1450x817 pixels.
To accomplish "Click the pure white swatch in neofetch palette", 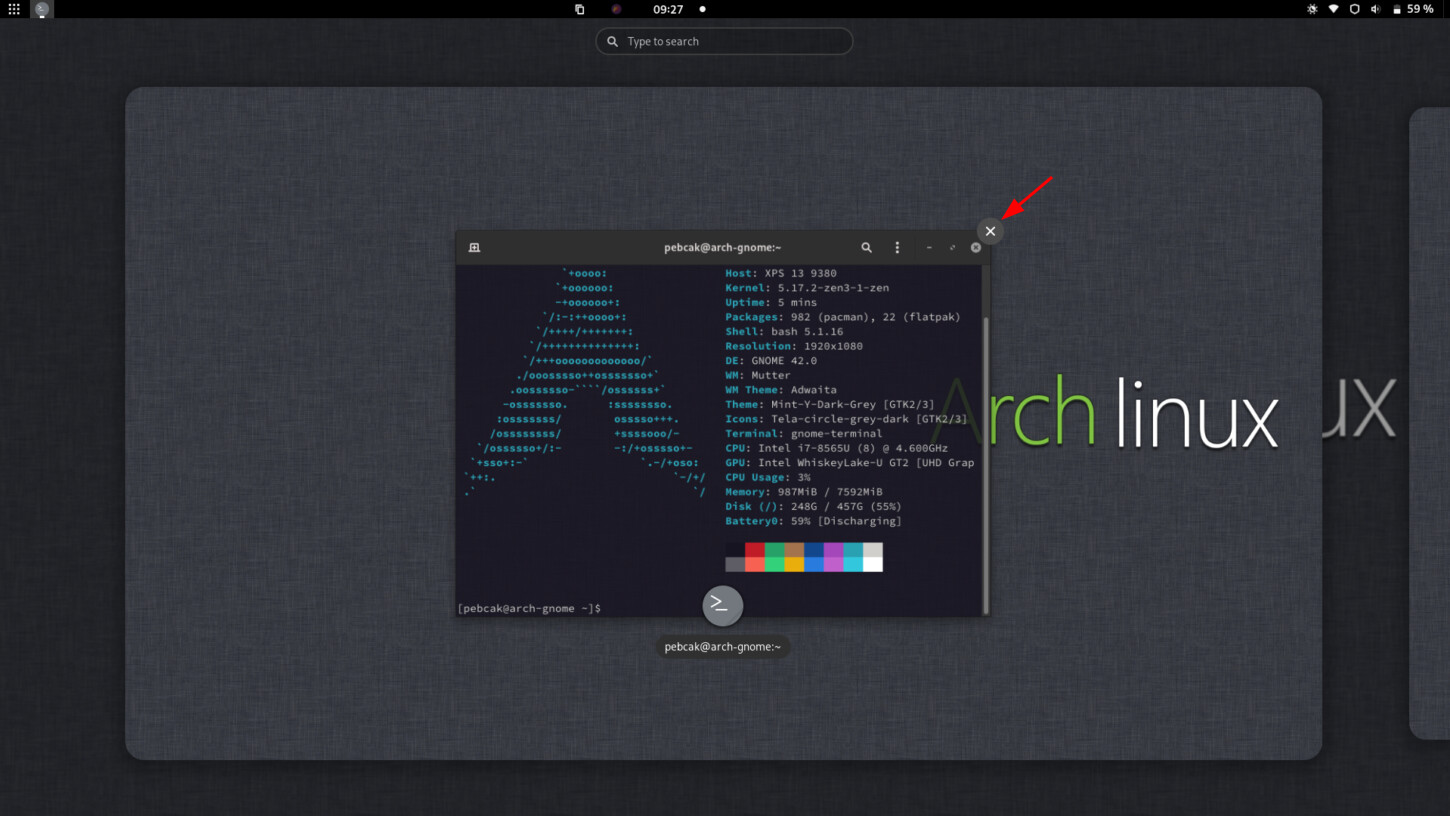I will click(873, 565).
